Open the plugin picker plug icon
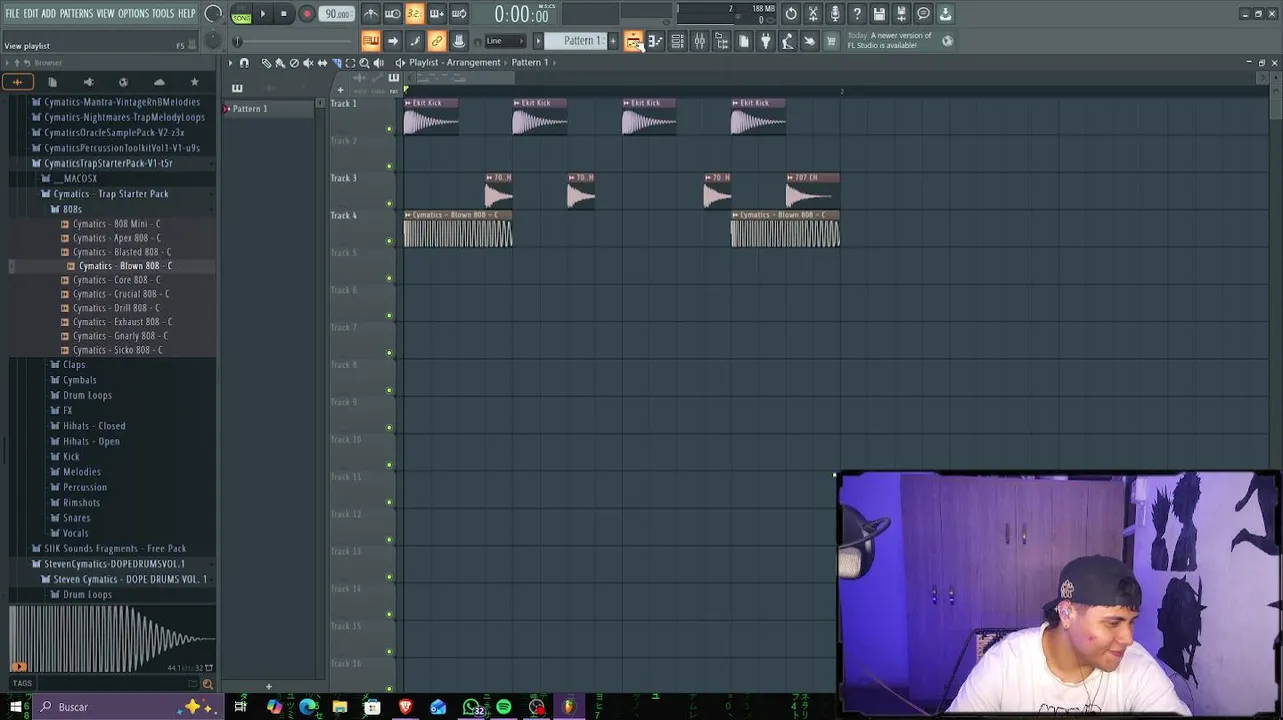The image size is (1283, 720). pos(765,41)
